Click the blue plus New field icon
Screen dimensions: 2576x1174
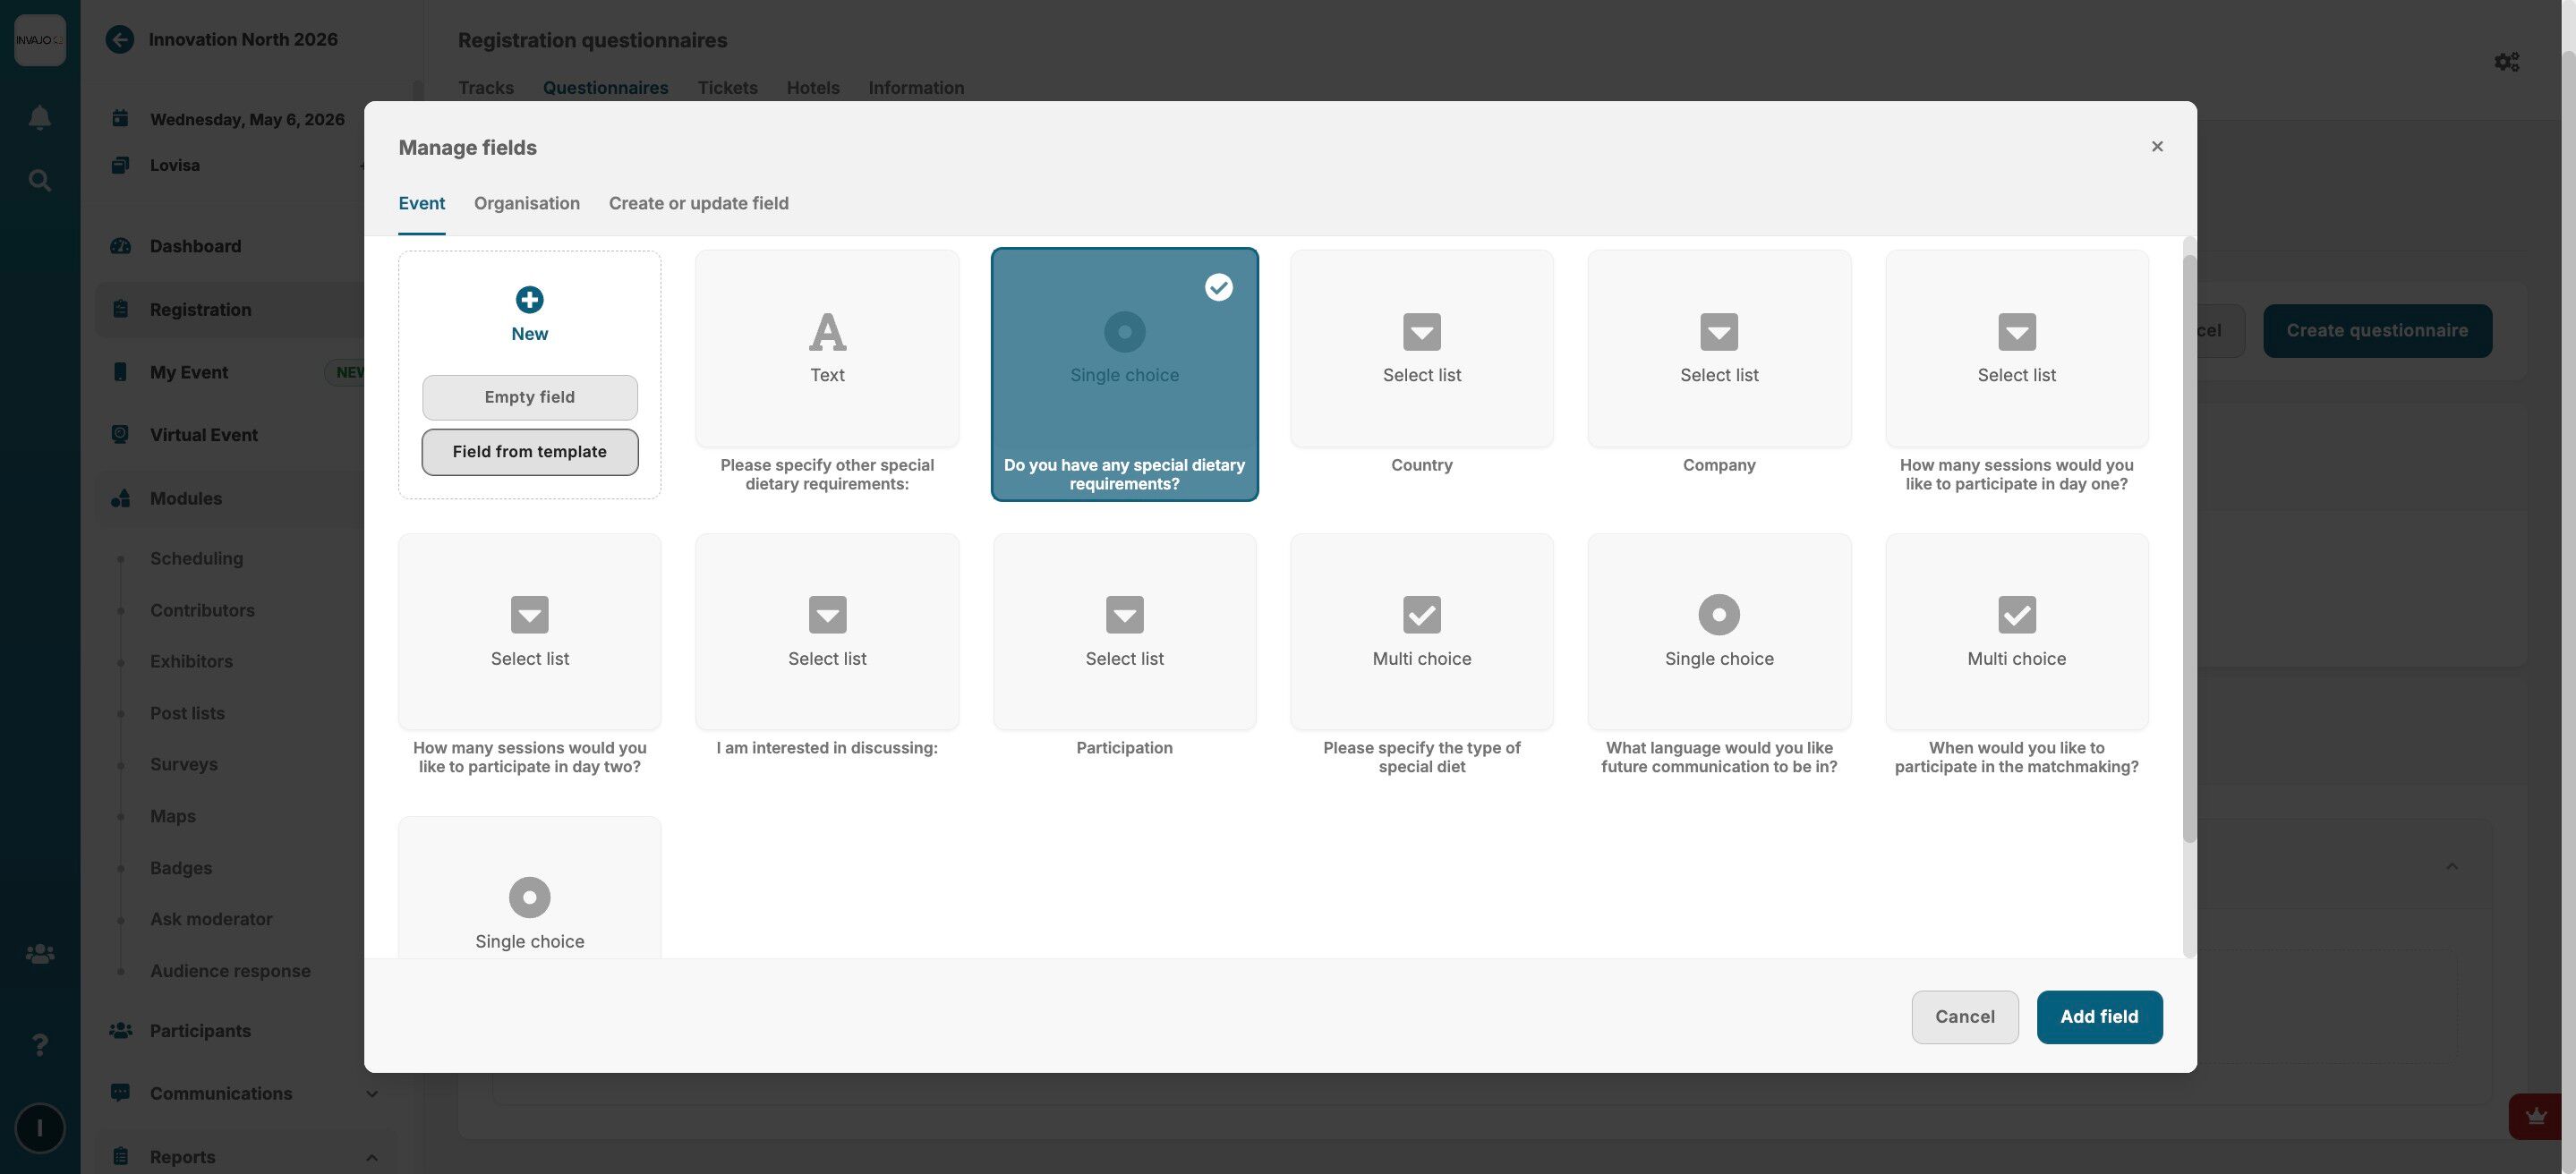529,300
